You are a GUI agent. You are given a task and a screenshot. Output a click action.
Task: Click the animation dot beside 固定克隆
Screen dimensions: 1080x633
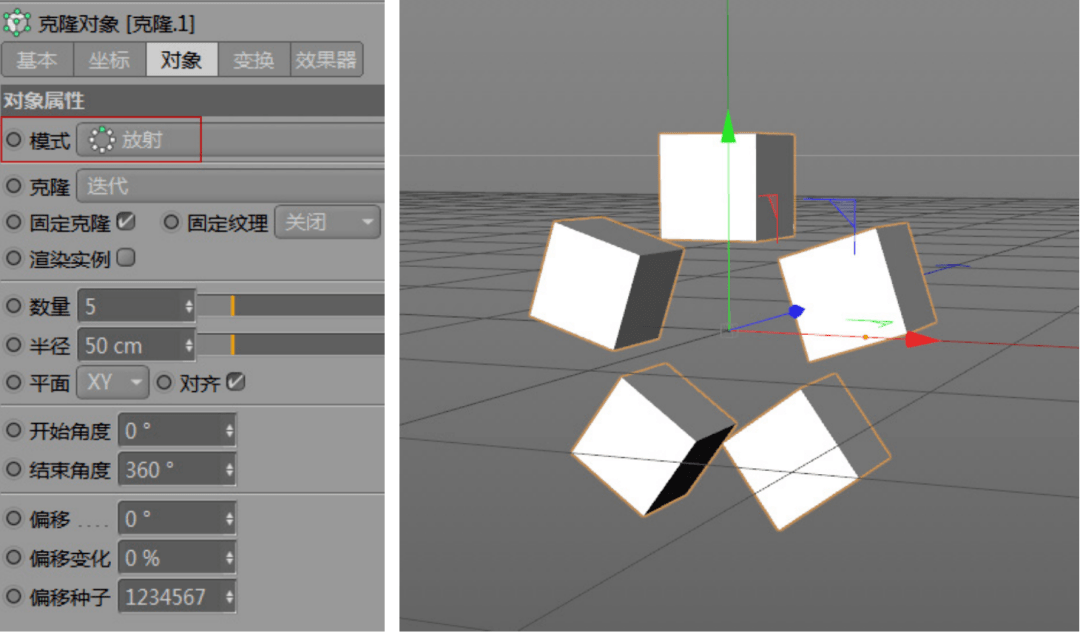pyautogui.click(x=14, y=222)
